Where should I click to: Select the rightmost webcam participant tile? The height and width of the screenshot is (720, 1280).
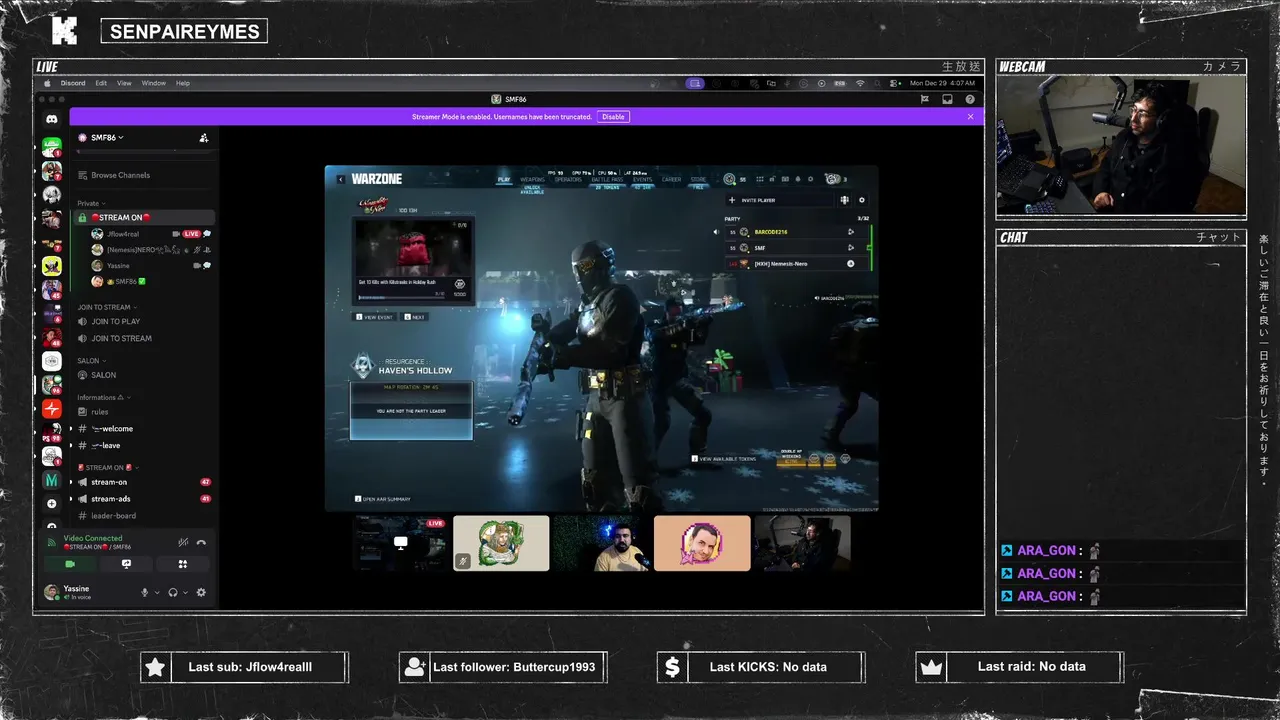802,543
